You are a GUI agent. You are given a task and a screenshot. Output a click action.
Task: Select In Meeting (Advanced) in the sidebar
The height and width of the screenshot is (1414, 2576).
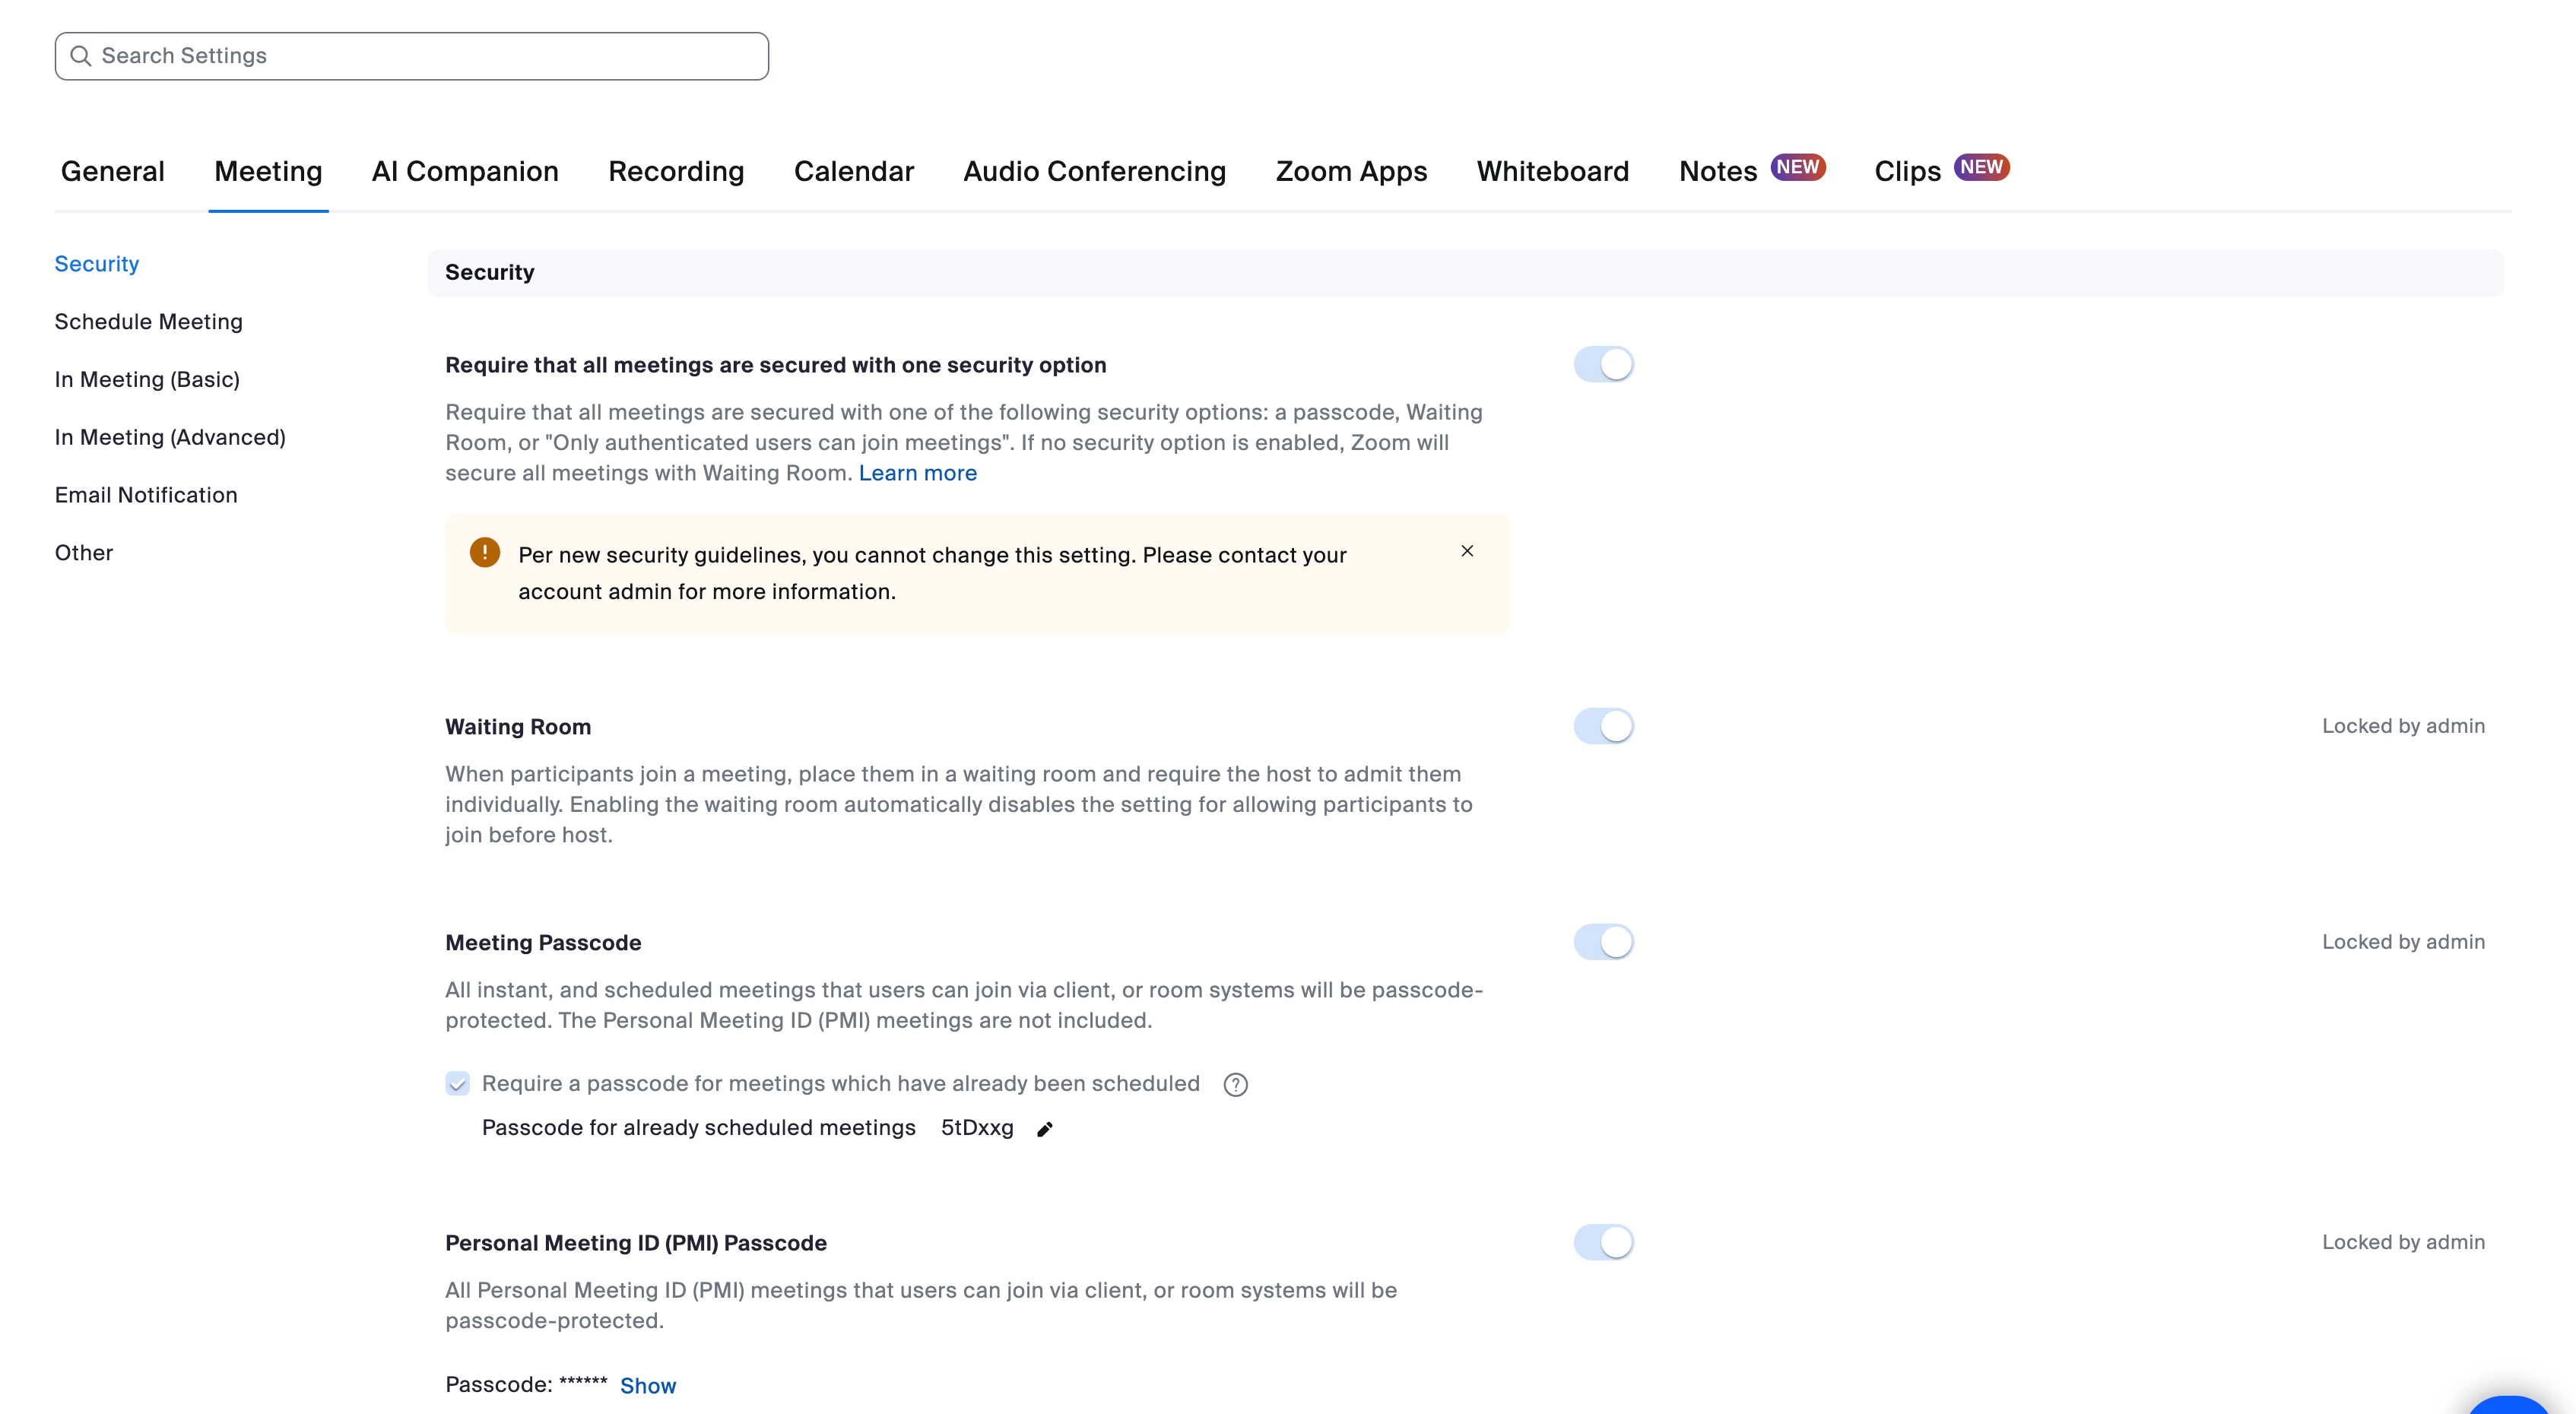170,437
